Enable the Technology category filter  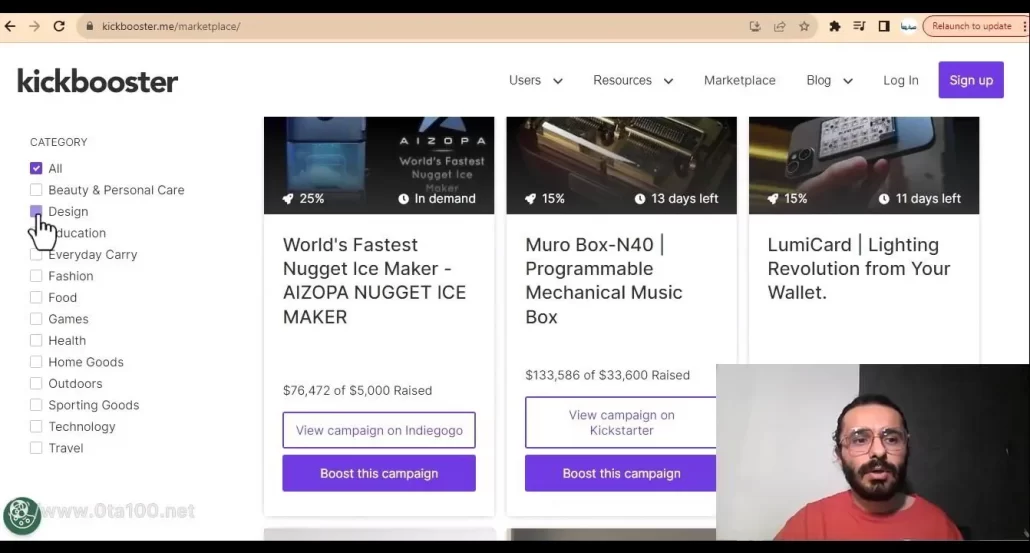pos(36,427)
